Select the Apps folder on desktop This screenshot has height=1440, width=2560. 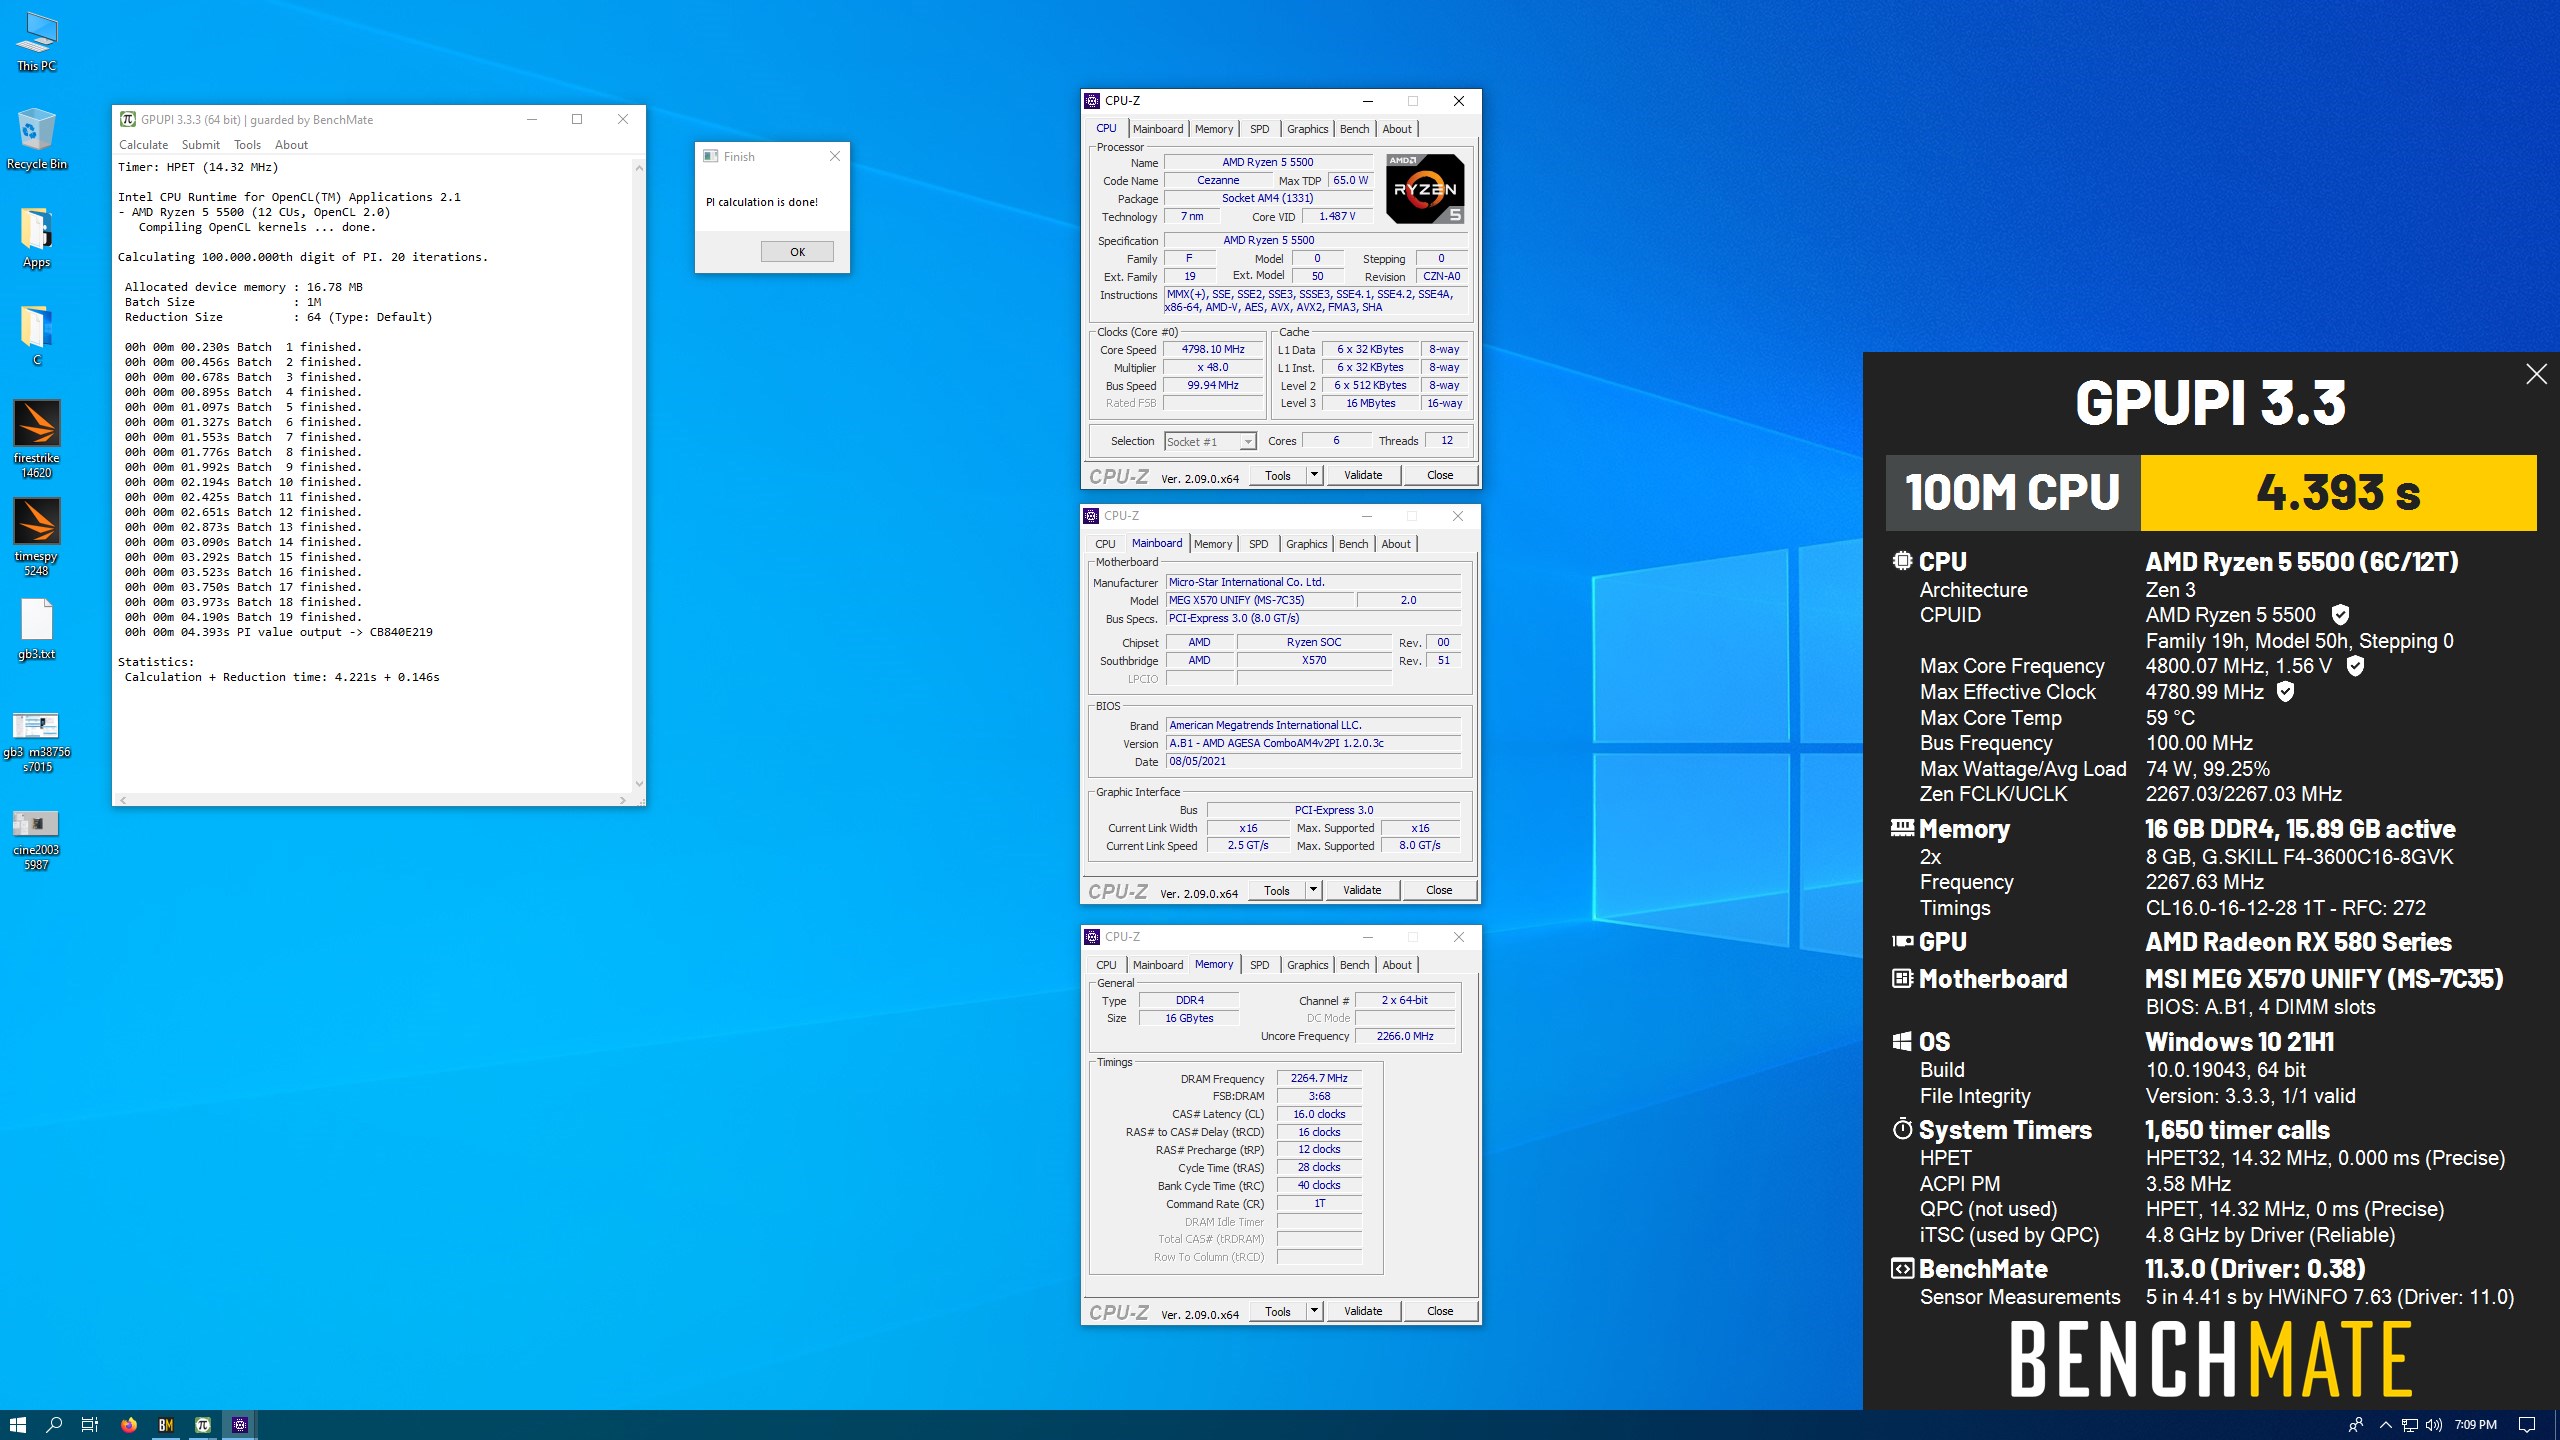pos(37,238)
